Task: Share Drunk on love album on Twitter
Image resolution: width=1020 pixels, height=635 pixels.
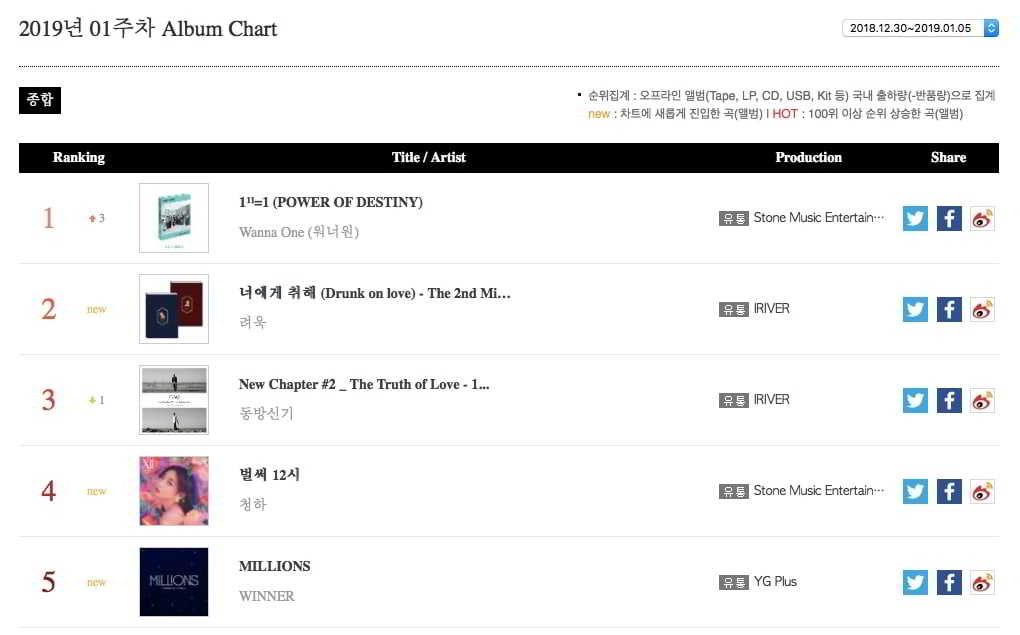Action: tap(915, 309)
